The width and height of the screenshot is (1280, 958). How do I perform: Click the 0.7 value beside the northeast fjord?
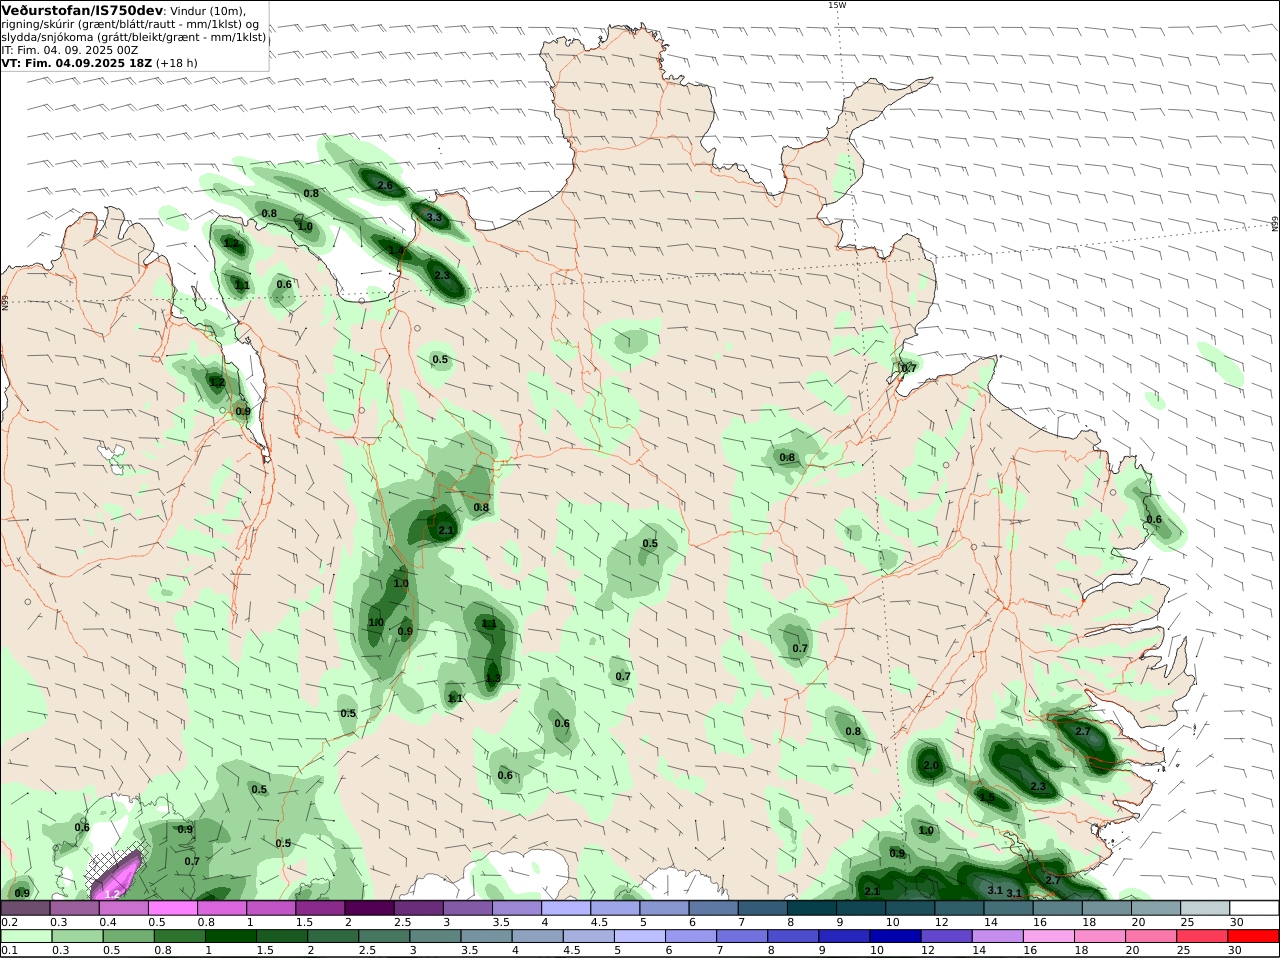pos(908,368)
